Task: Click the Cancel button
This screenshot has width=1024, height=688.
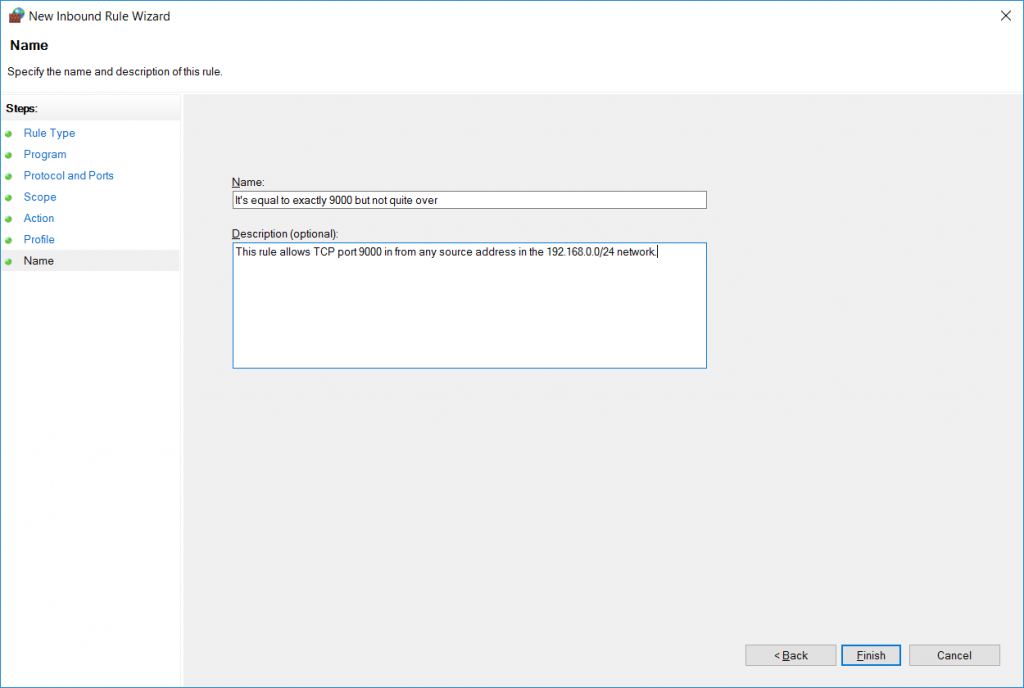Action: [954, 655]
